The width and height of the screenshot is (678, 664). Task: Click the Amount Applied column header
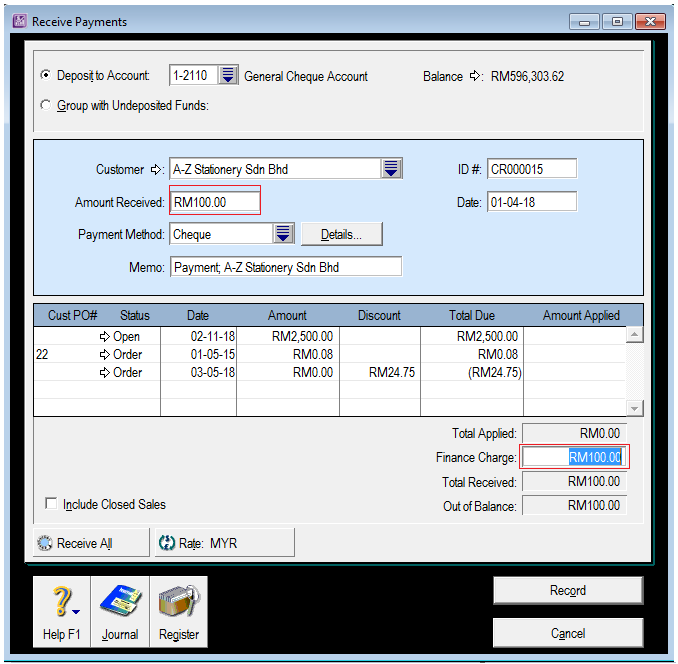click(x=581, y=316)
